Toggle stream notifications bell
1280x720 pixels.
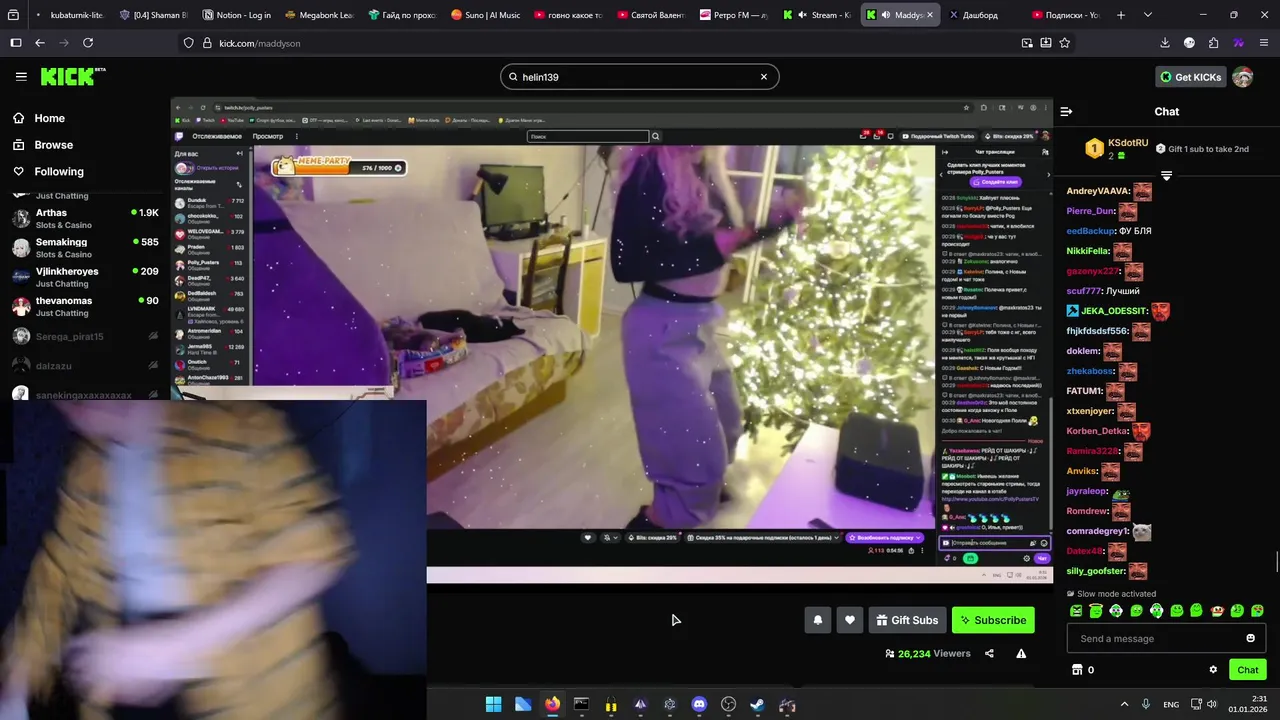pos(818,620)
